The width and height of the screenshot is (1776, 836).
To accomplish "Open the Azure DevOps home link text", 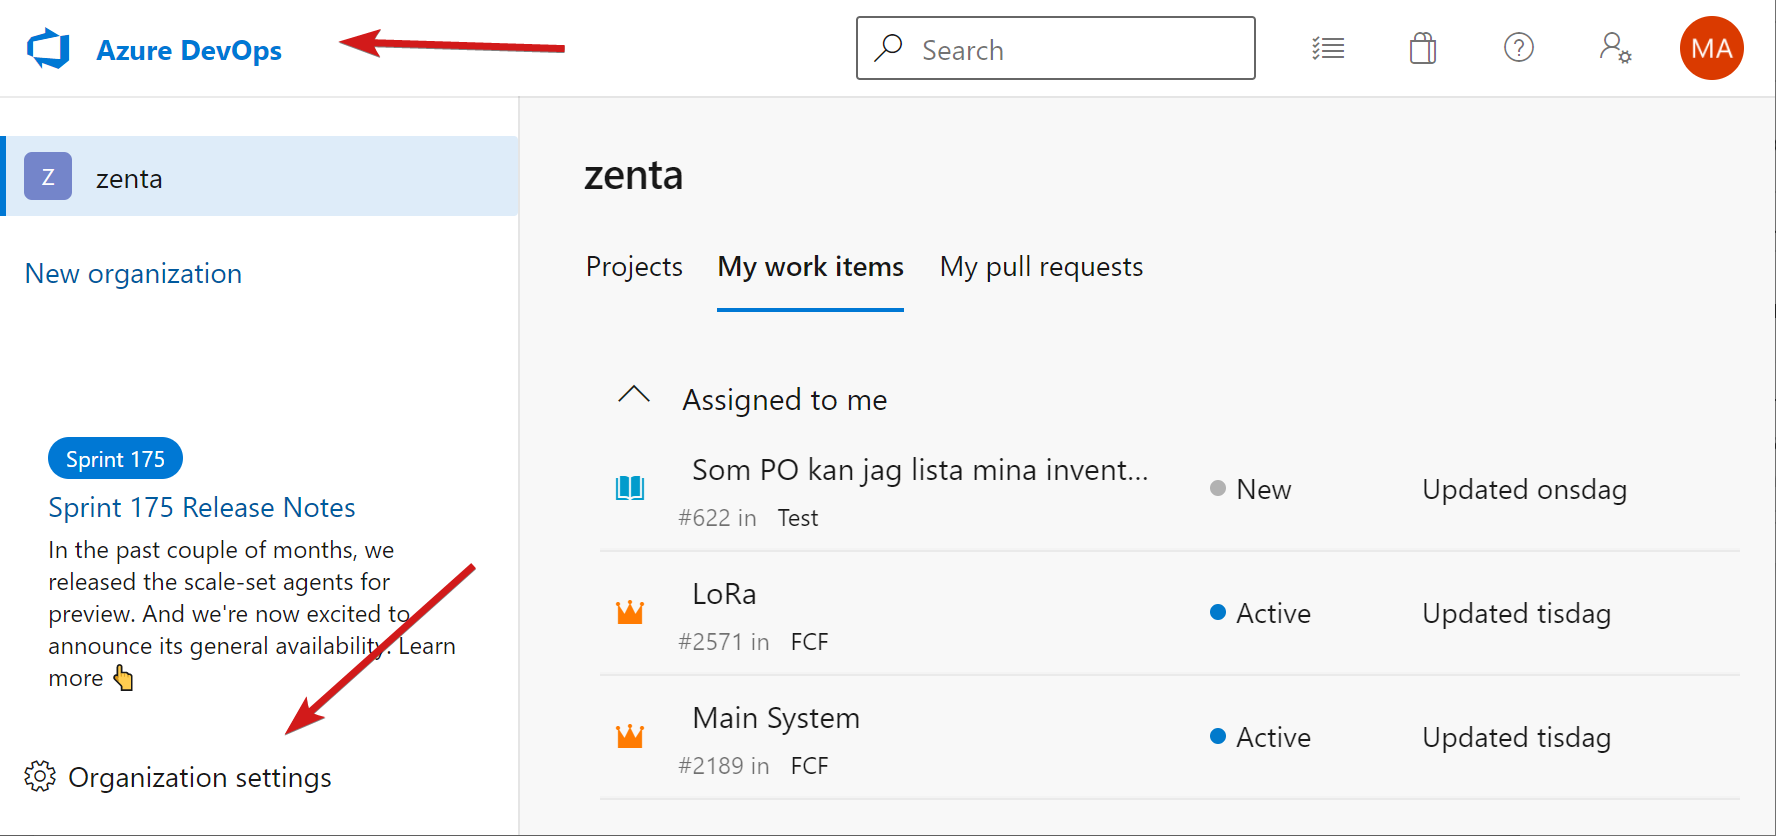I will (189, 50).
